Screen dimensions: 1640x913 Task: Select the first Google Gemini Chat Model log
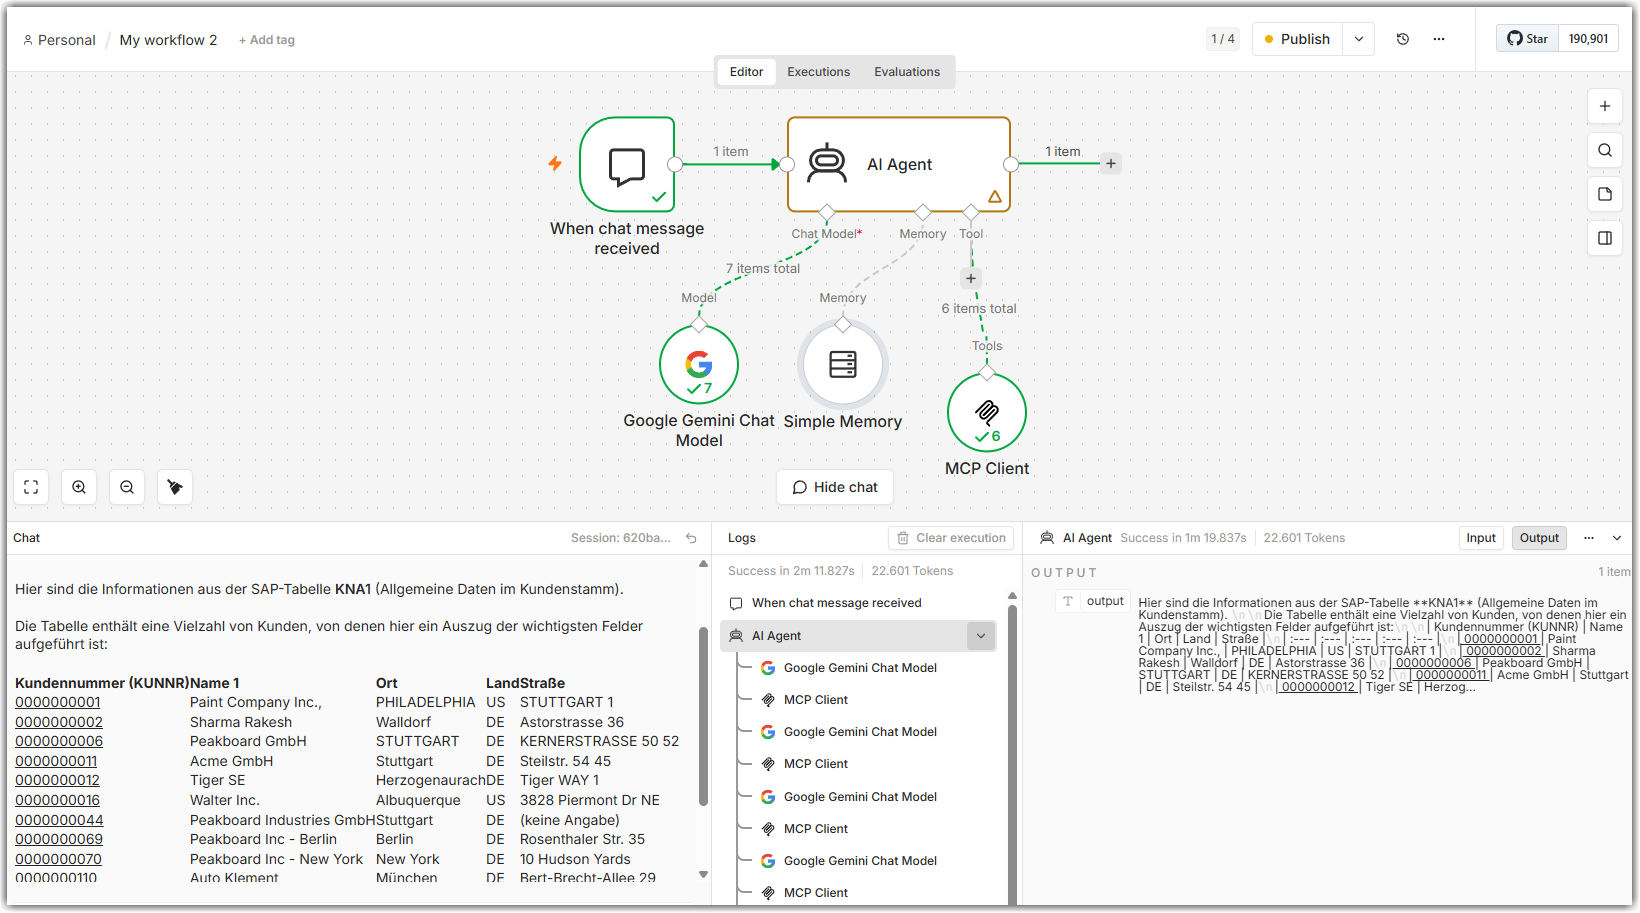[x=860, y=668]
